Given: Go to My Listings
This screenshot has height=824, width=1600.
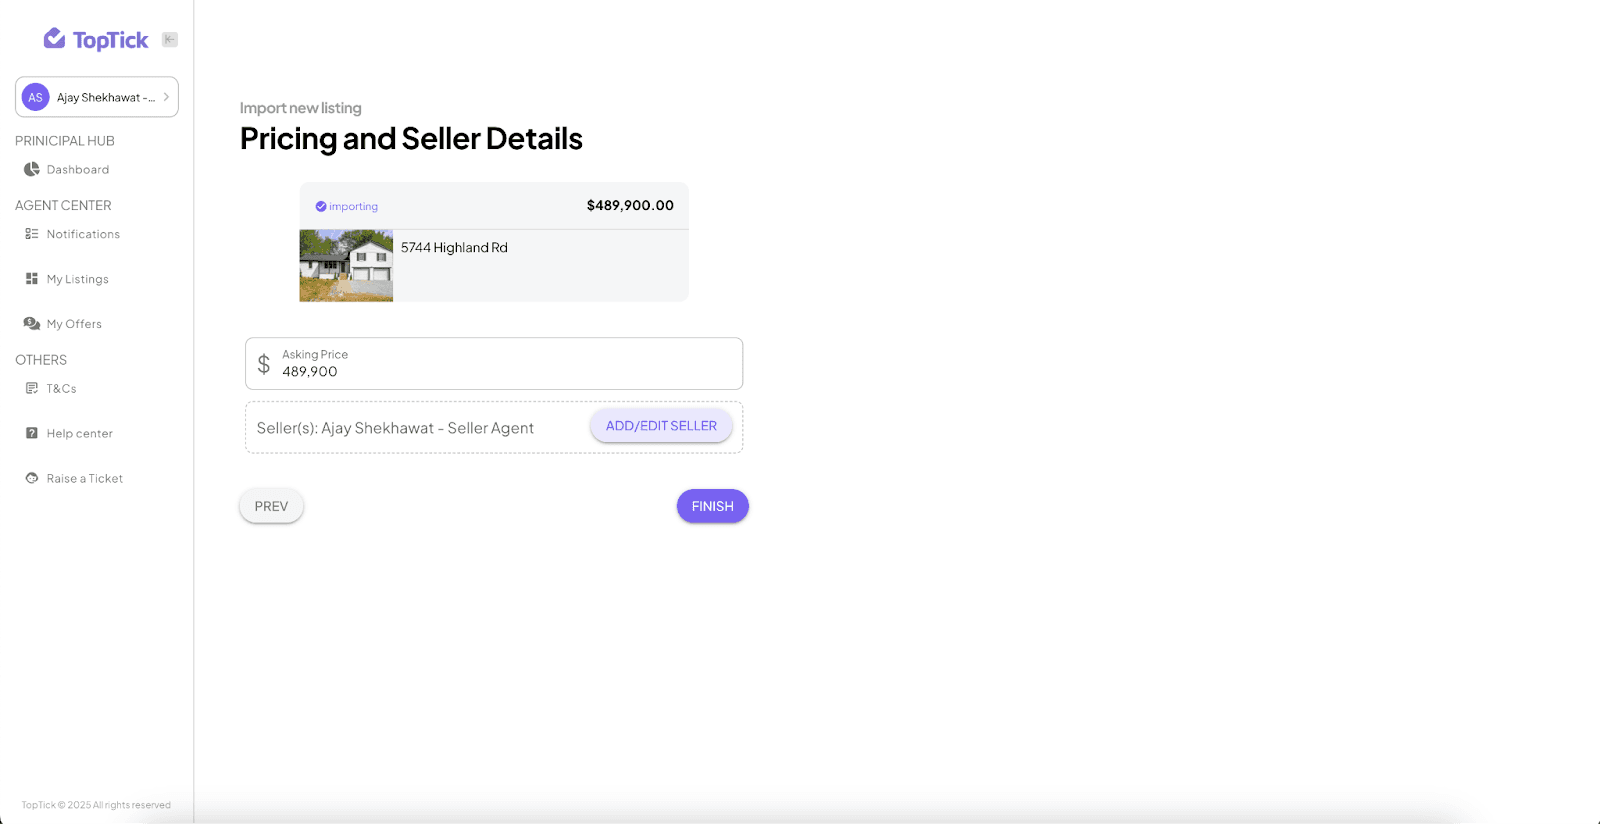Looking at the screenshot, I should coord(67,279).
